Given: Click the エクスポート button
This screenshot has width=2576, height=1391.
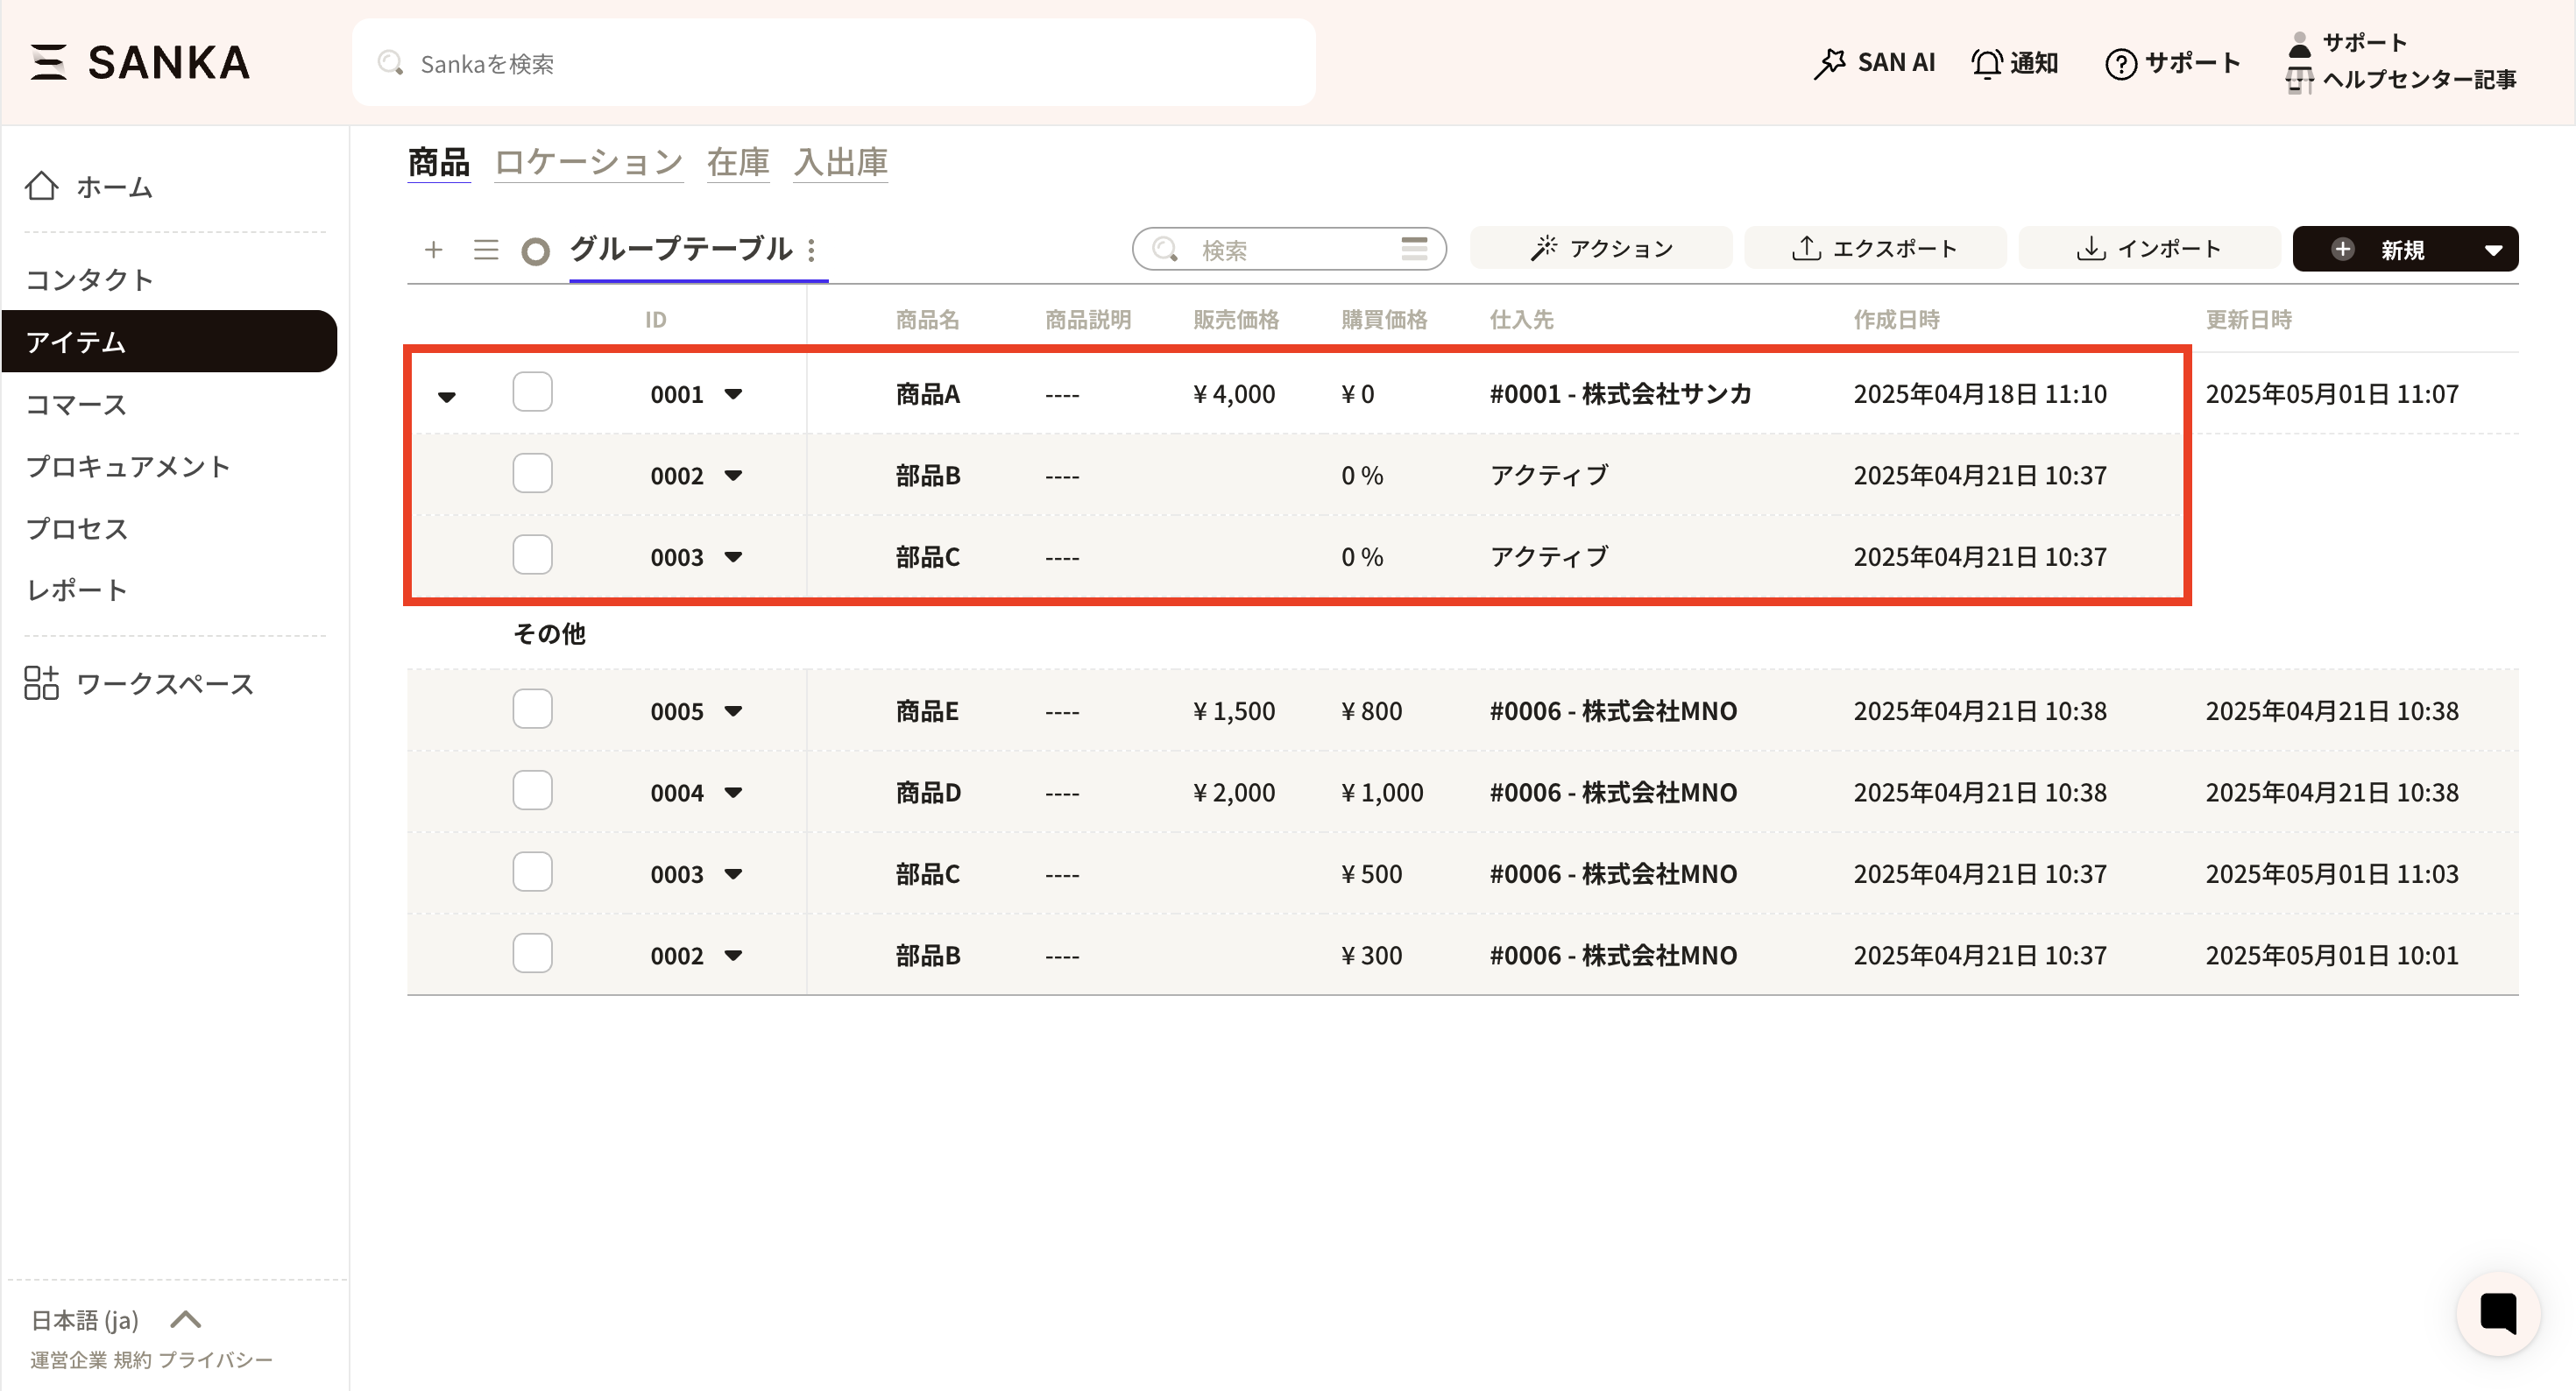Looking at the screenshot, I should [1875, 249].
